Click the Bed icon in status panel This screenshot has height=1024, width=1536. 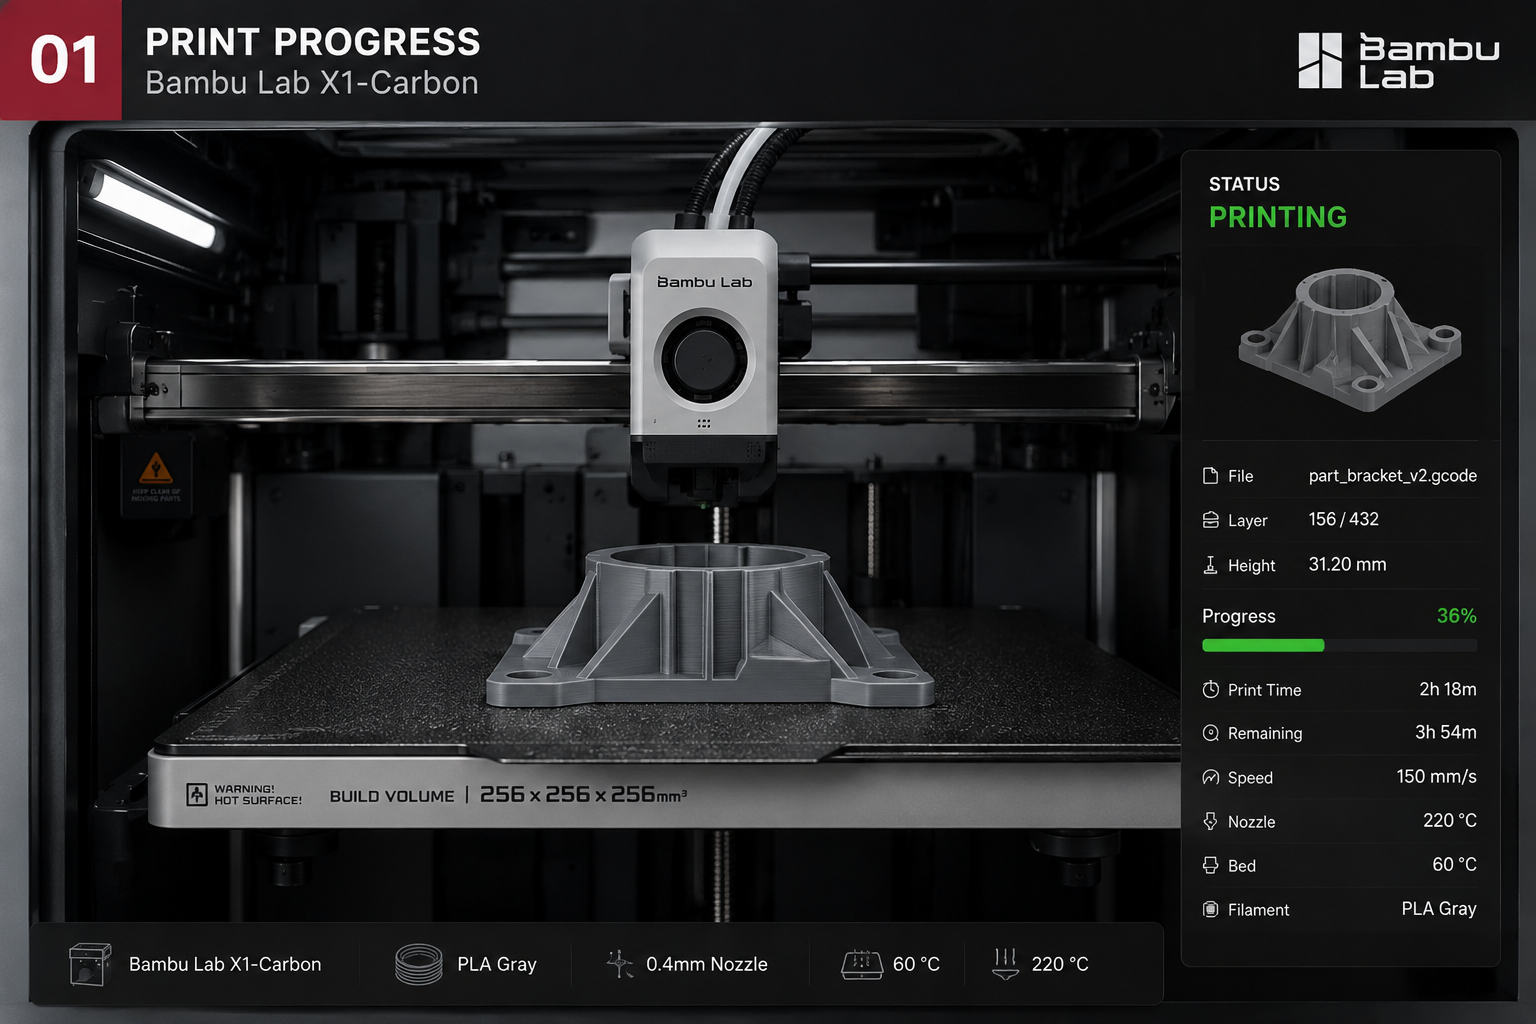click(x=1210, y=865)
